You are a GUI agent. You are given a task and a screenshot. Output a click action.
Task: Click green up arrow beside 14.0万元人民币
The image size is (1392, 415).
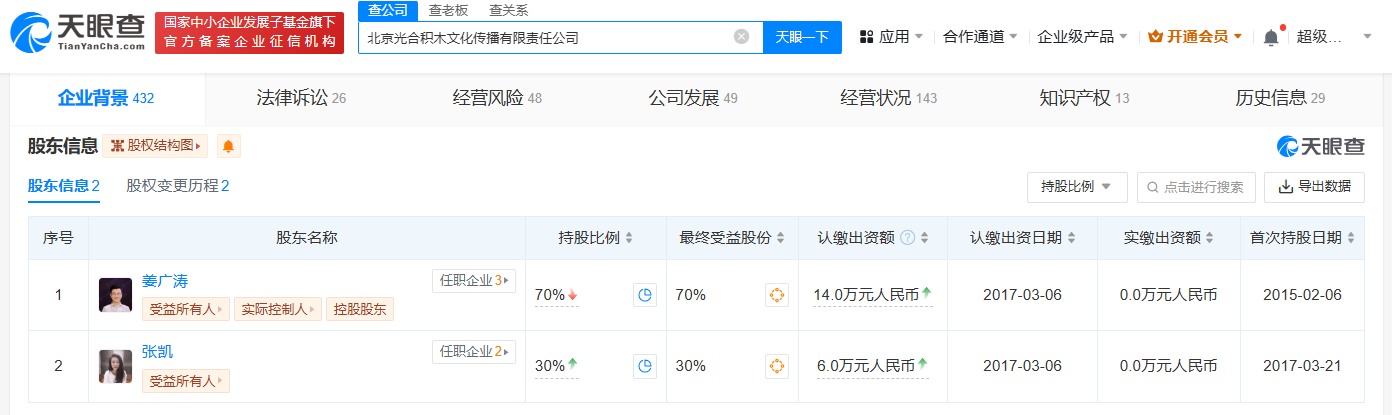pyautogui.click(x=926, y=293)
